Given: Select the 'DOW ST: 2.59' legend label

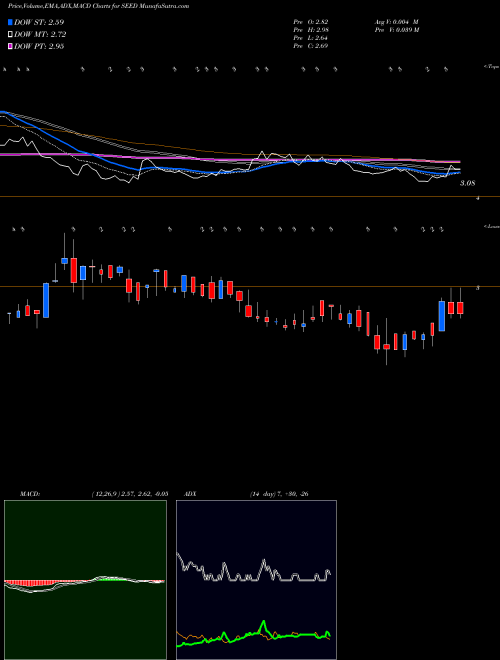Looking at the screenshot, I should 39,22.
